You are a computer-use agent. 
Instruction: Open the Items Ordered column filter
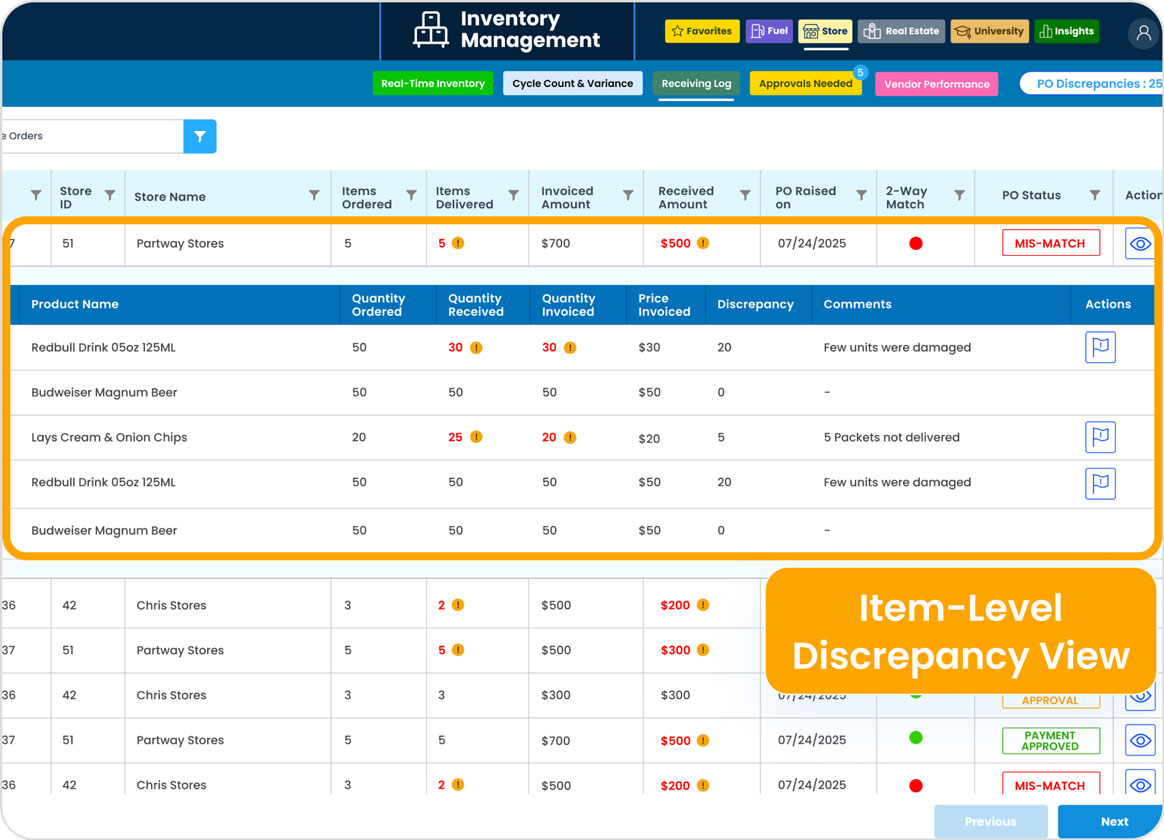pos(409,194)
